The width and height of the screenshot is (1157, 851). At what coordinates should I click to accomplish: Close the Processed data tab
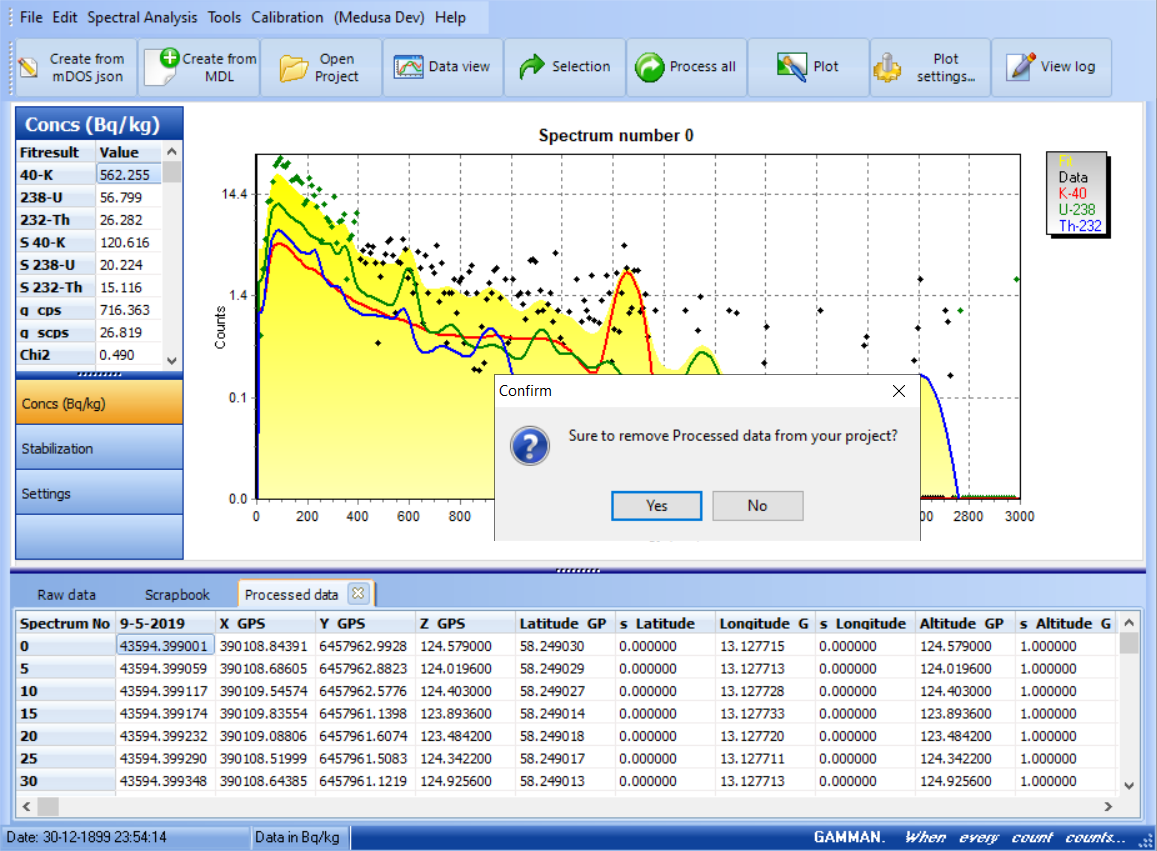358,593
